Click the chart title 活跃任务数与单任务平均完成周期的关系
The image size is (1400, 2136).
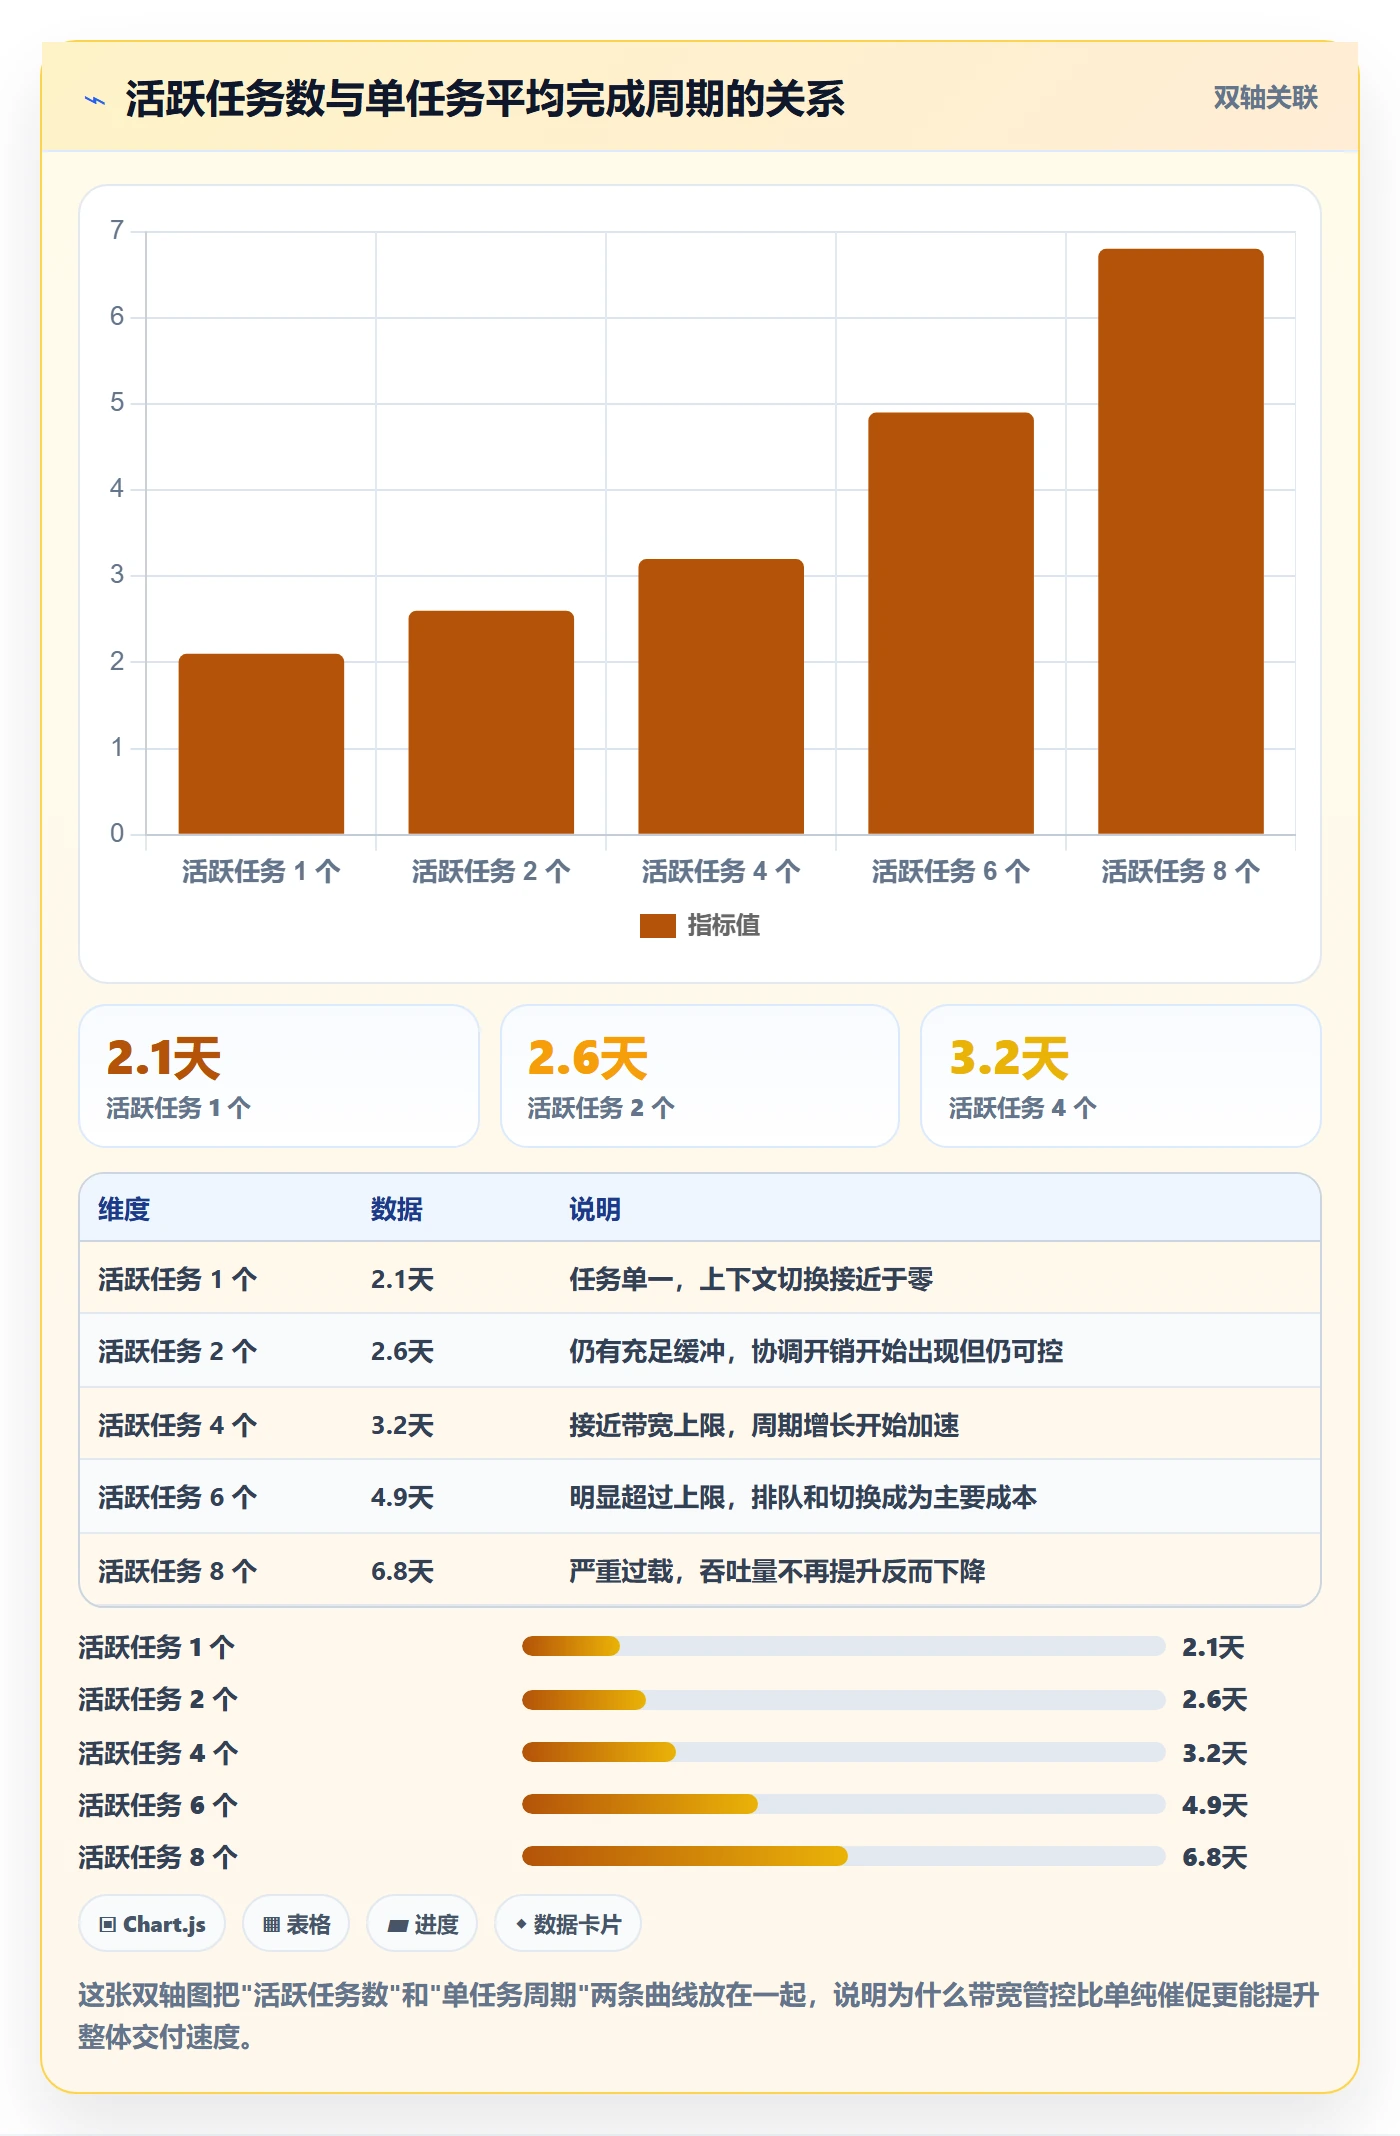485,99
